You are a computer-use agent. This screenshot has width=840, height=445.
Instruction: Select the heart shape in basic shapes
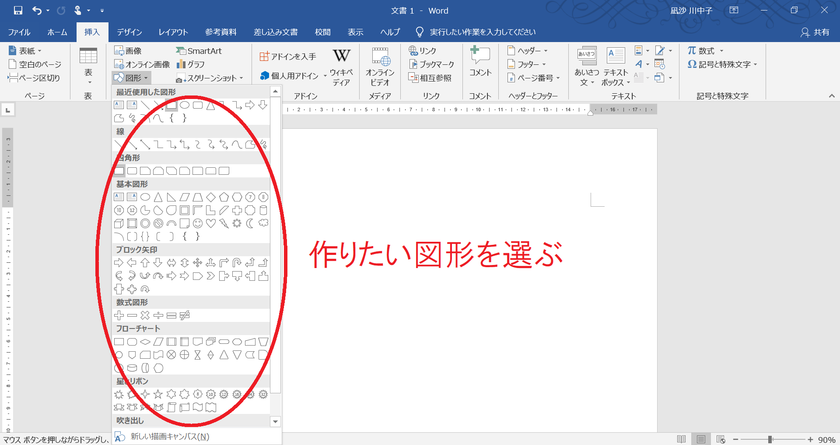point(211,223)
